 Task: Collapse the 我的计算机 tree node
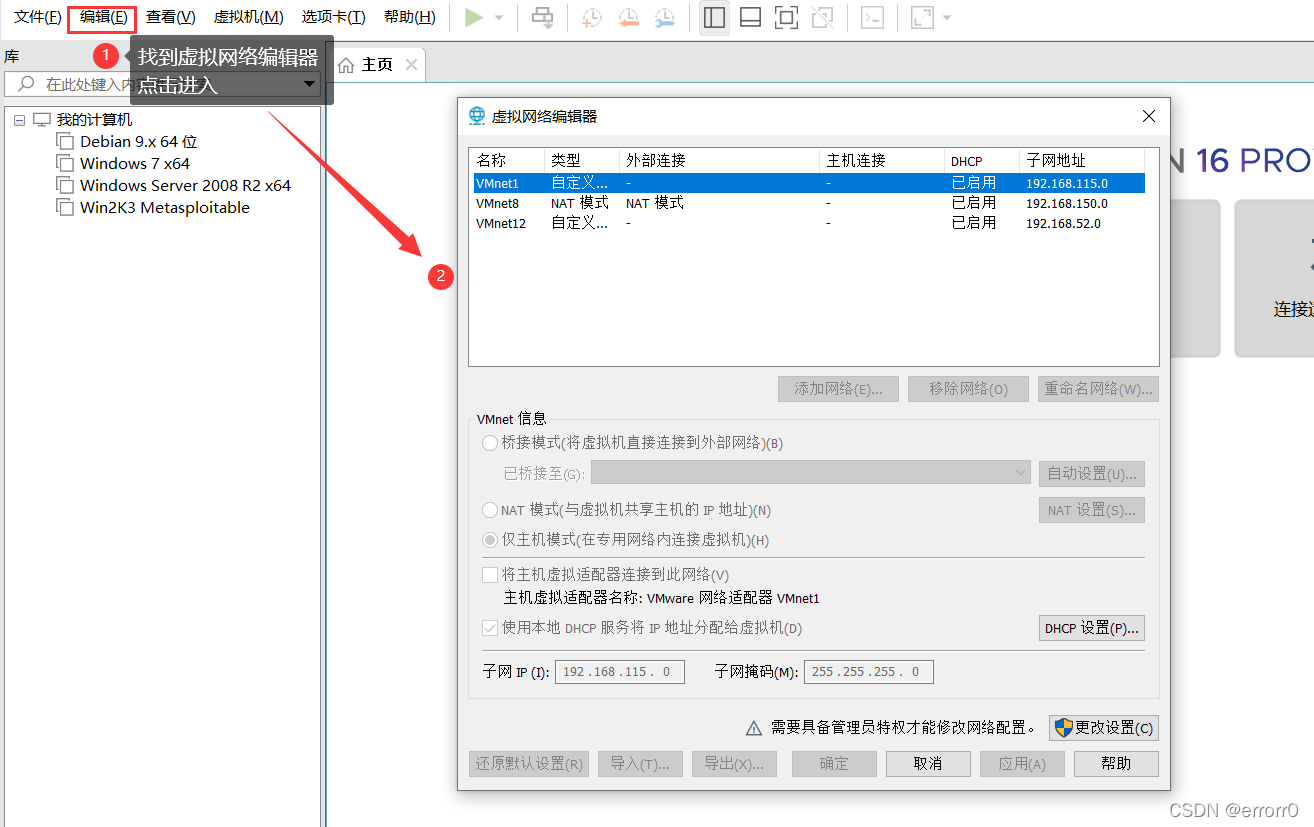point(19,120)
